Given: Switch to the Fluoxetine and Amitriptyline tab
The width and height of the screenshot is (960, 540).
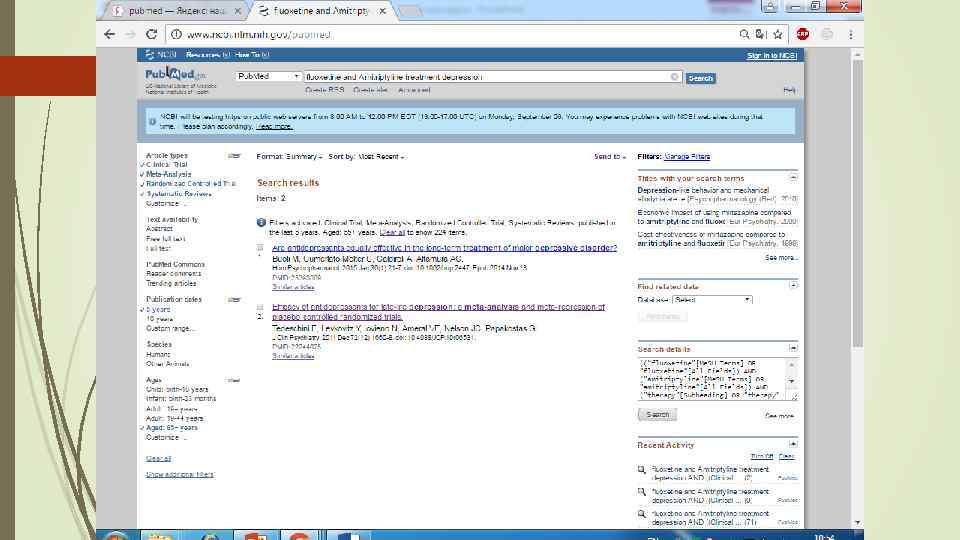Looking at the screenshot, I should [321, 11].
